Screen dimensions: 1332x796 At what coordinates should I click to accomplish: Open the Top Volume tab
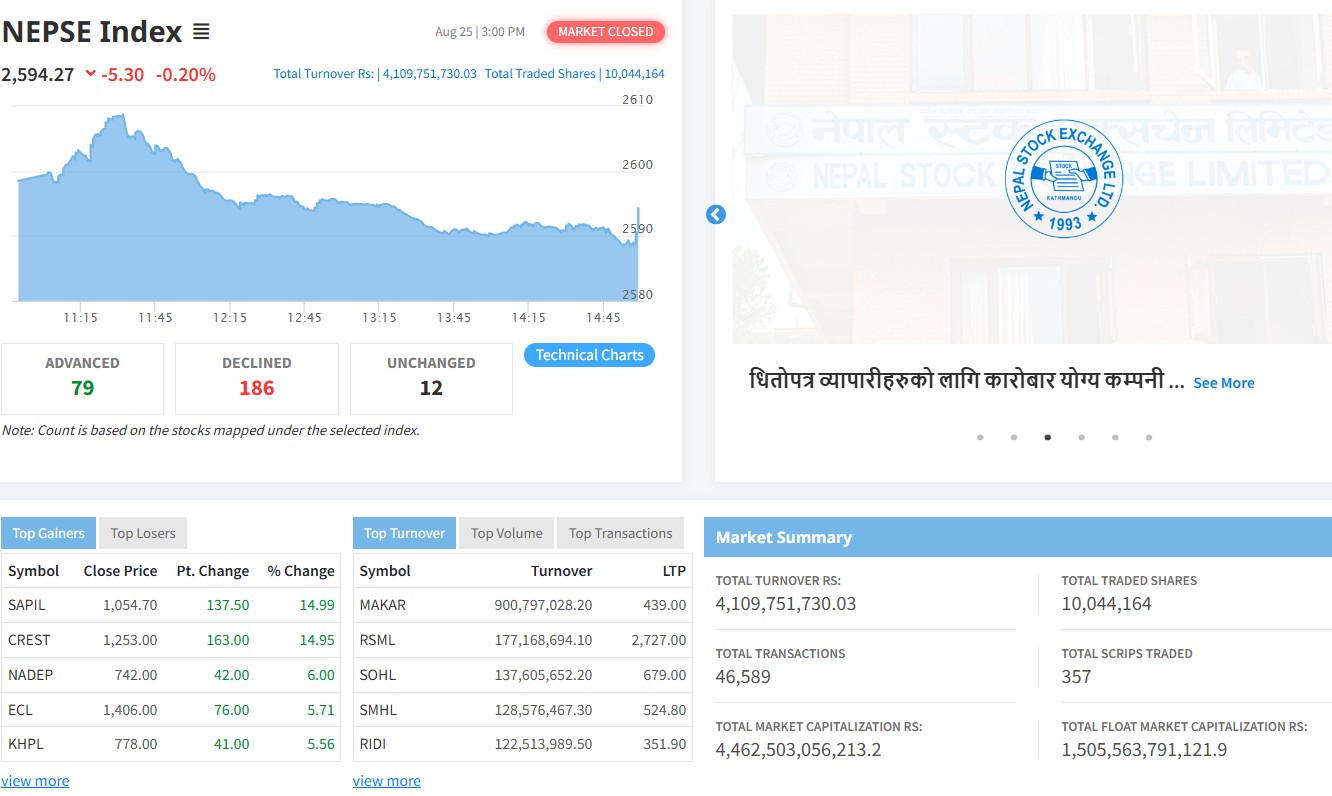pyautogui.click(x=507, y=533)
